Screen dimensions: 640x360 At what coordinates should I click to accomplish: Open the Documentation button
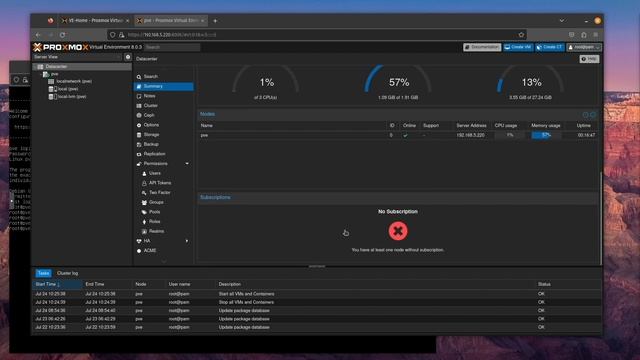pyautogui.click(x=482, y=47)
